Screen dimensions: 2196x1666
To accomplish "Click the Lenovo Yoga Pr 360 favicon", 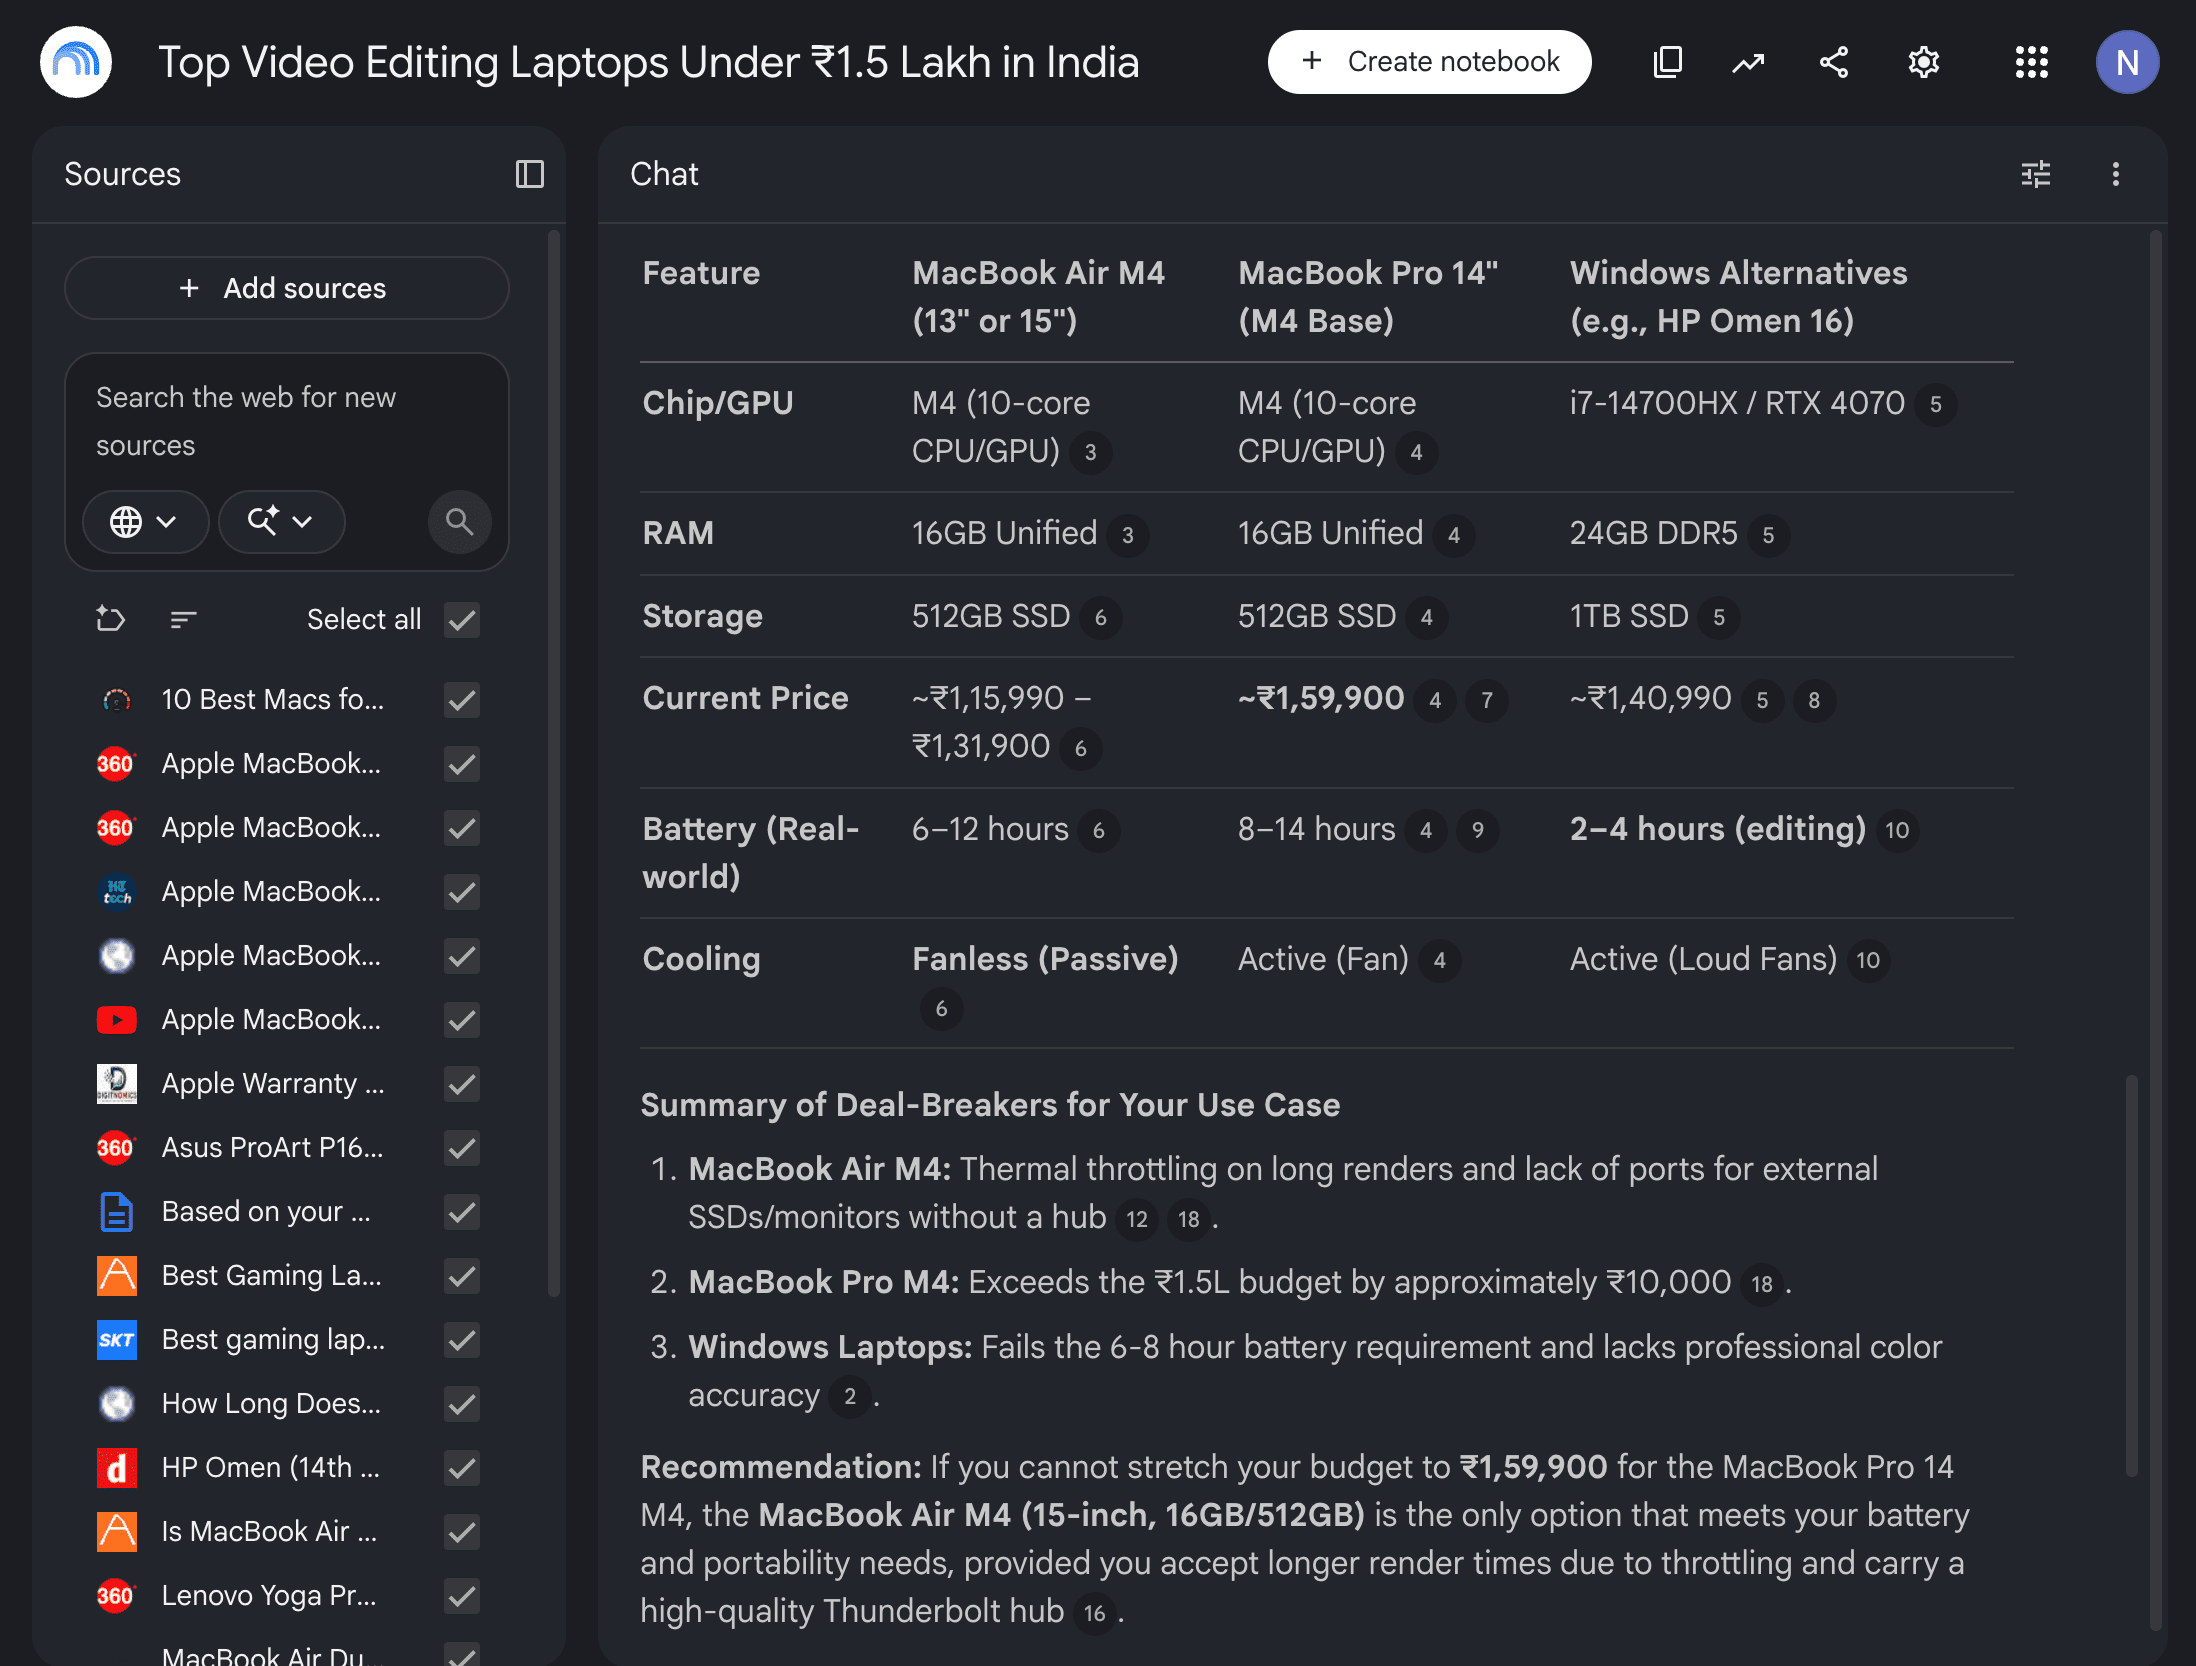I will coord(116,1596).
